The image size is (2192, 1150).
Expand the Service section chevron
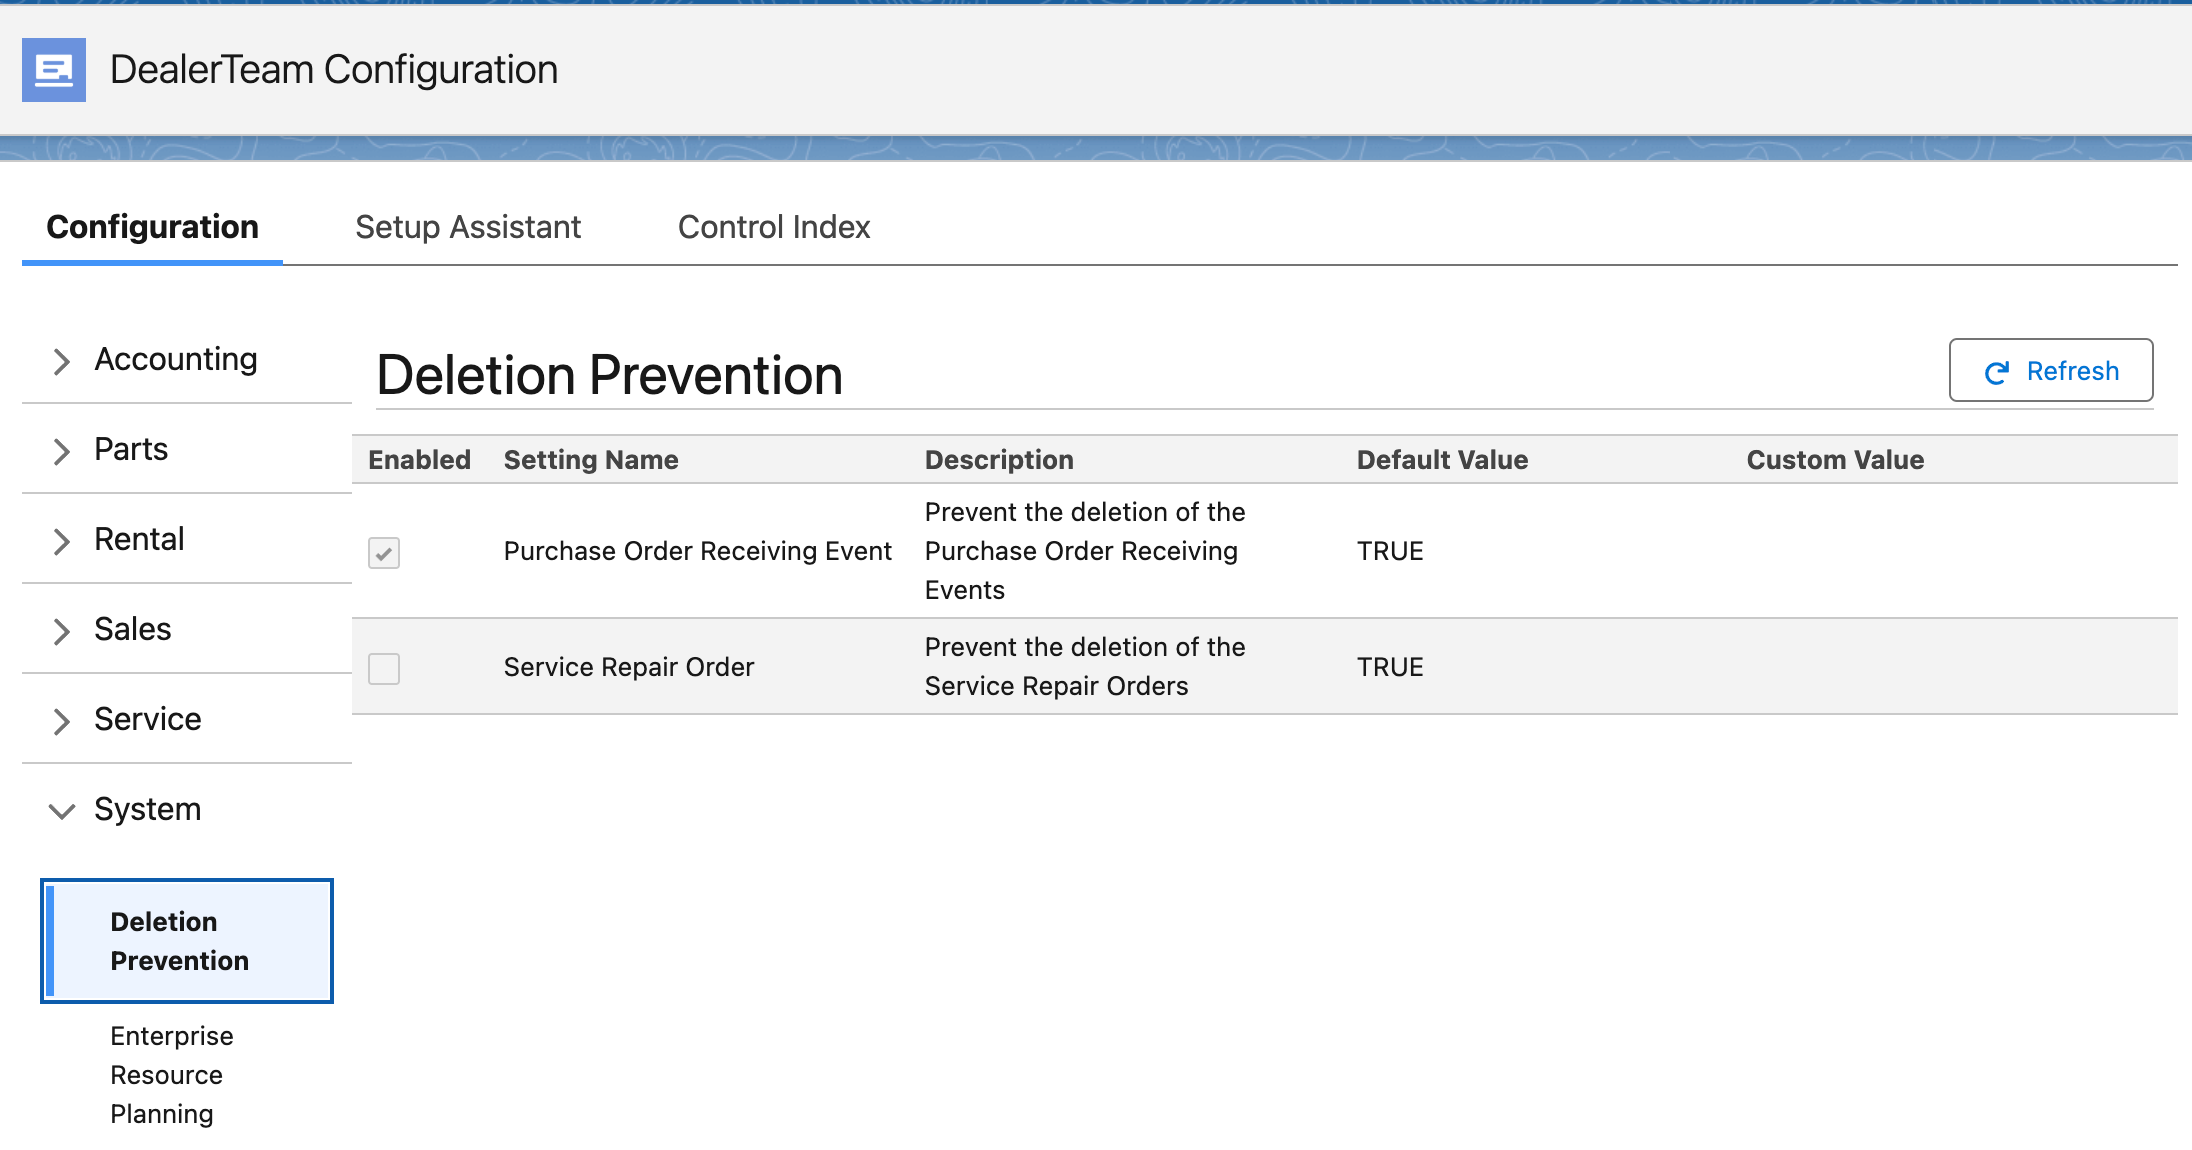point(62,721)
